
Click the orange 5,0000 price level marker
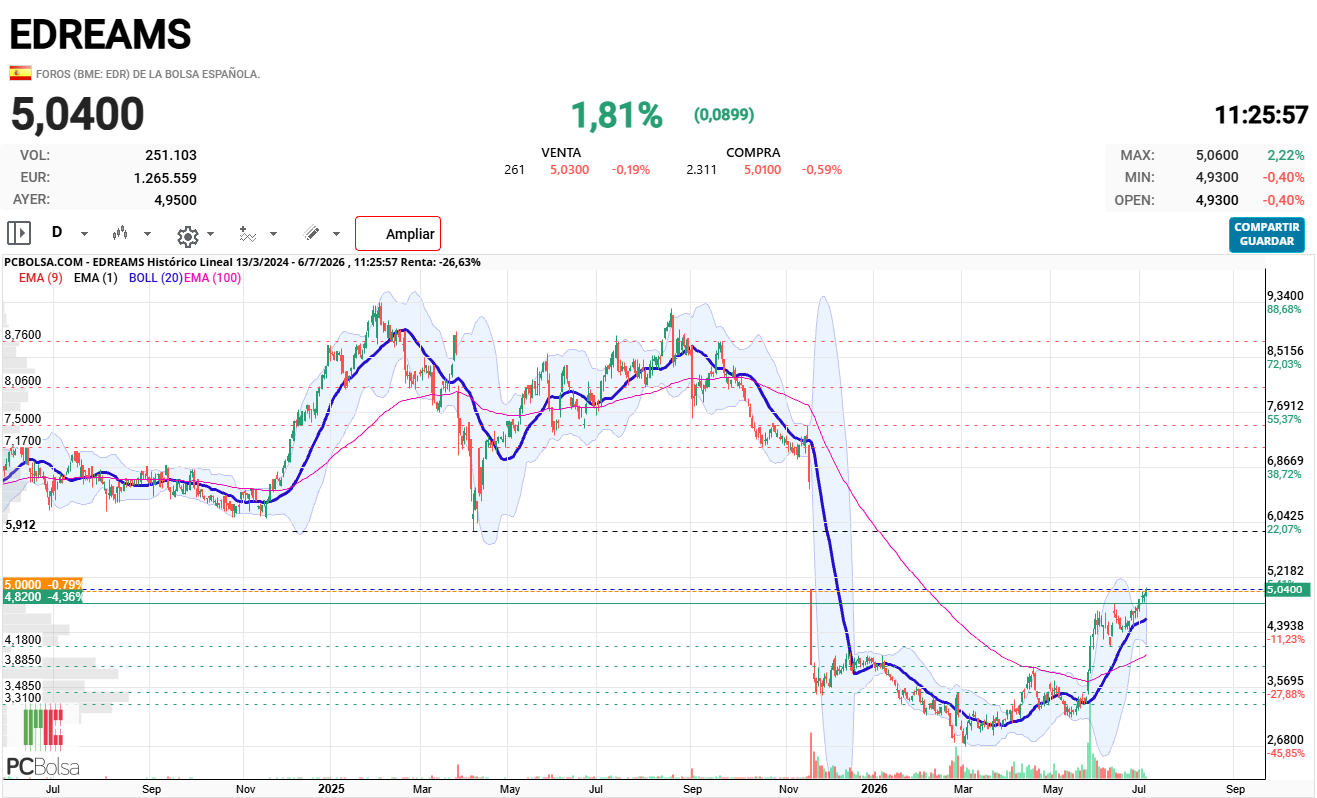43,583
